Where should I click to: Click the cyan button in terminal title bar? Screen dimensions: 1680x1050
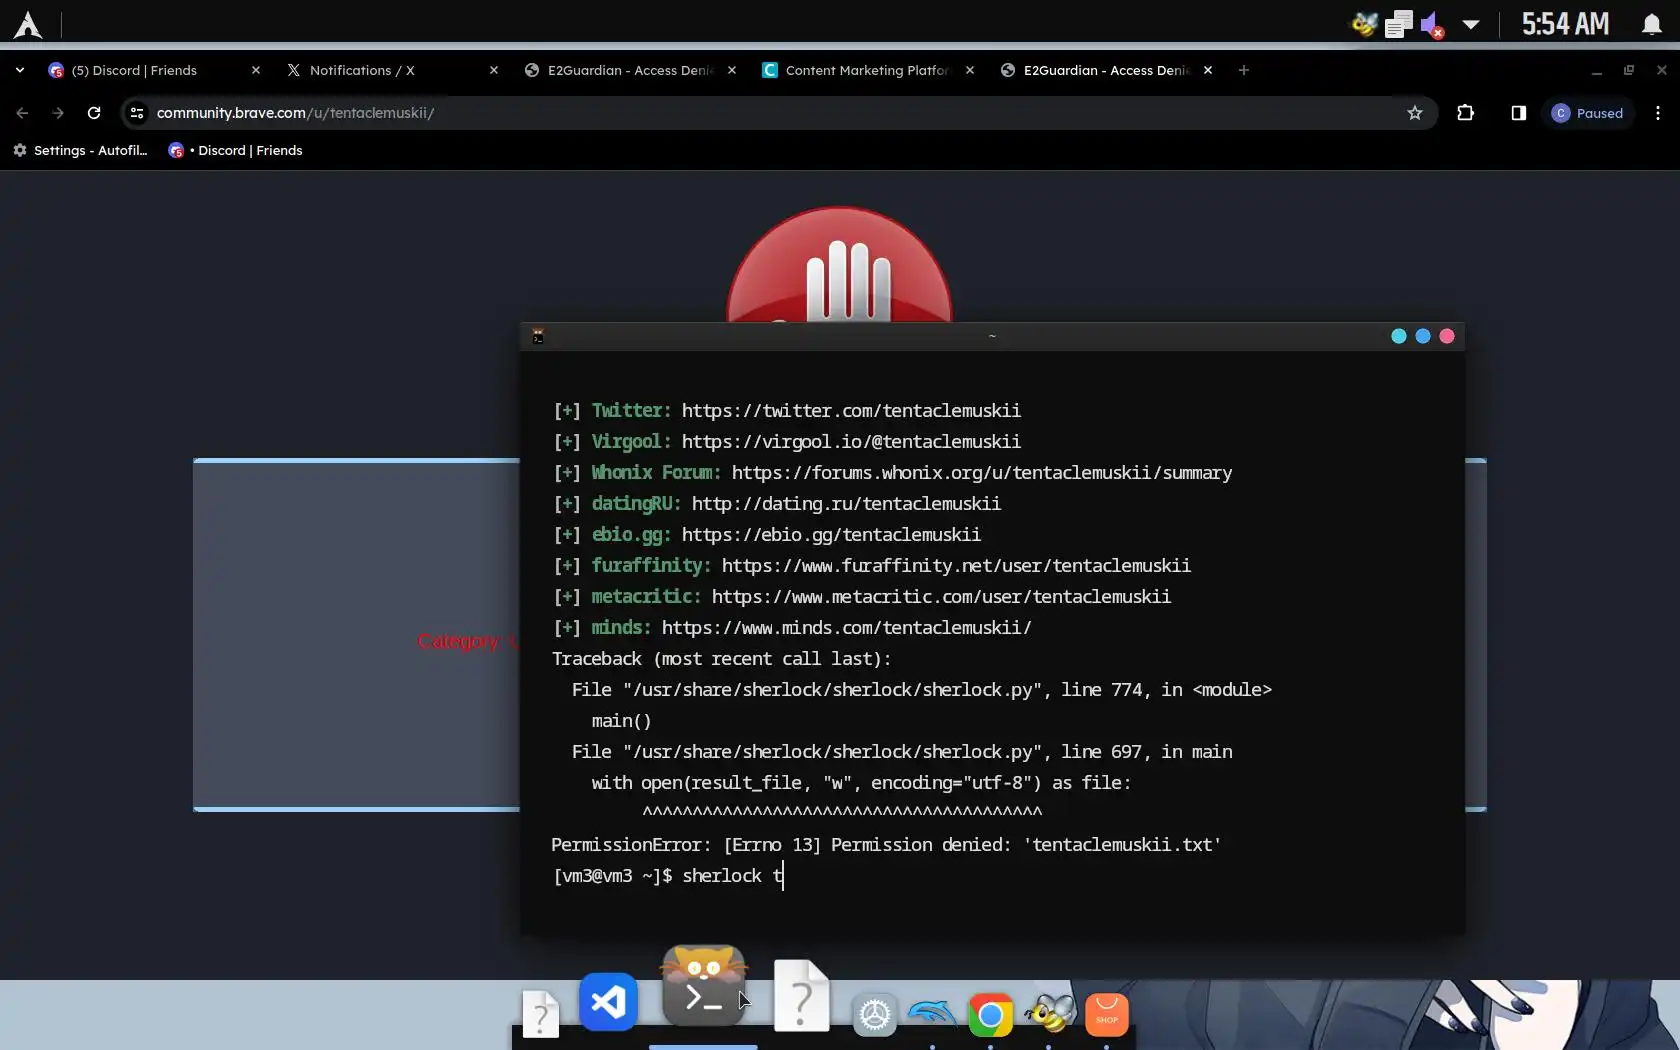(1399, 336)
